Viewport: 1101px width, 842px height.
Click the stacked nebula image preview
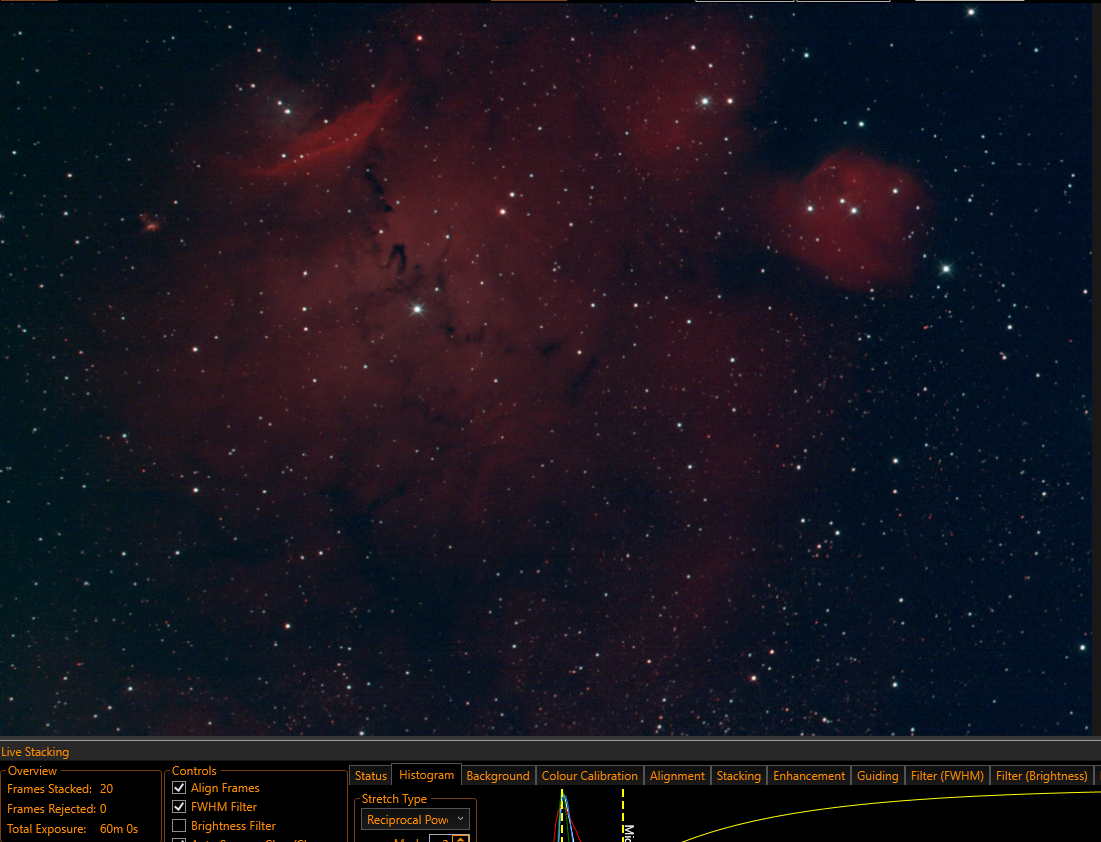(x=546, y=369)
